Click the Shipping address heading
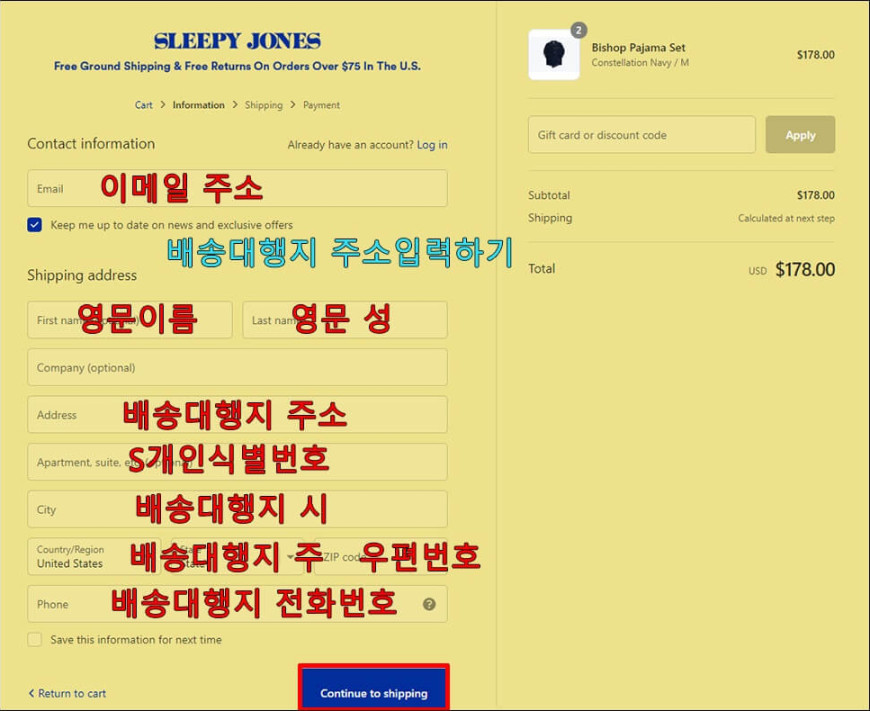 click(82, 275)
